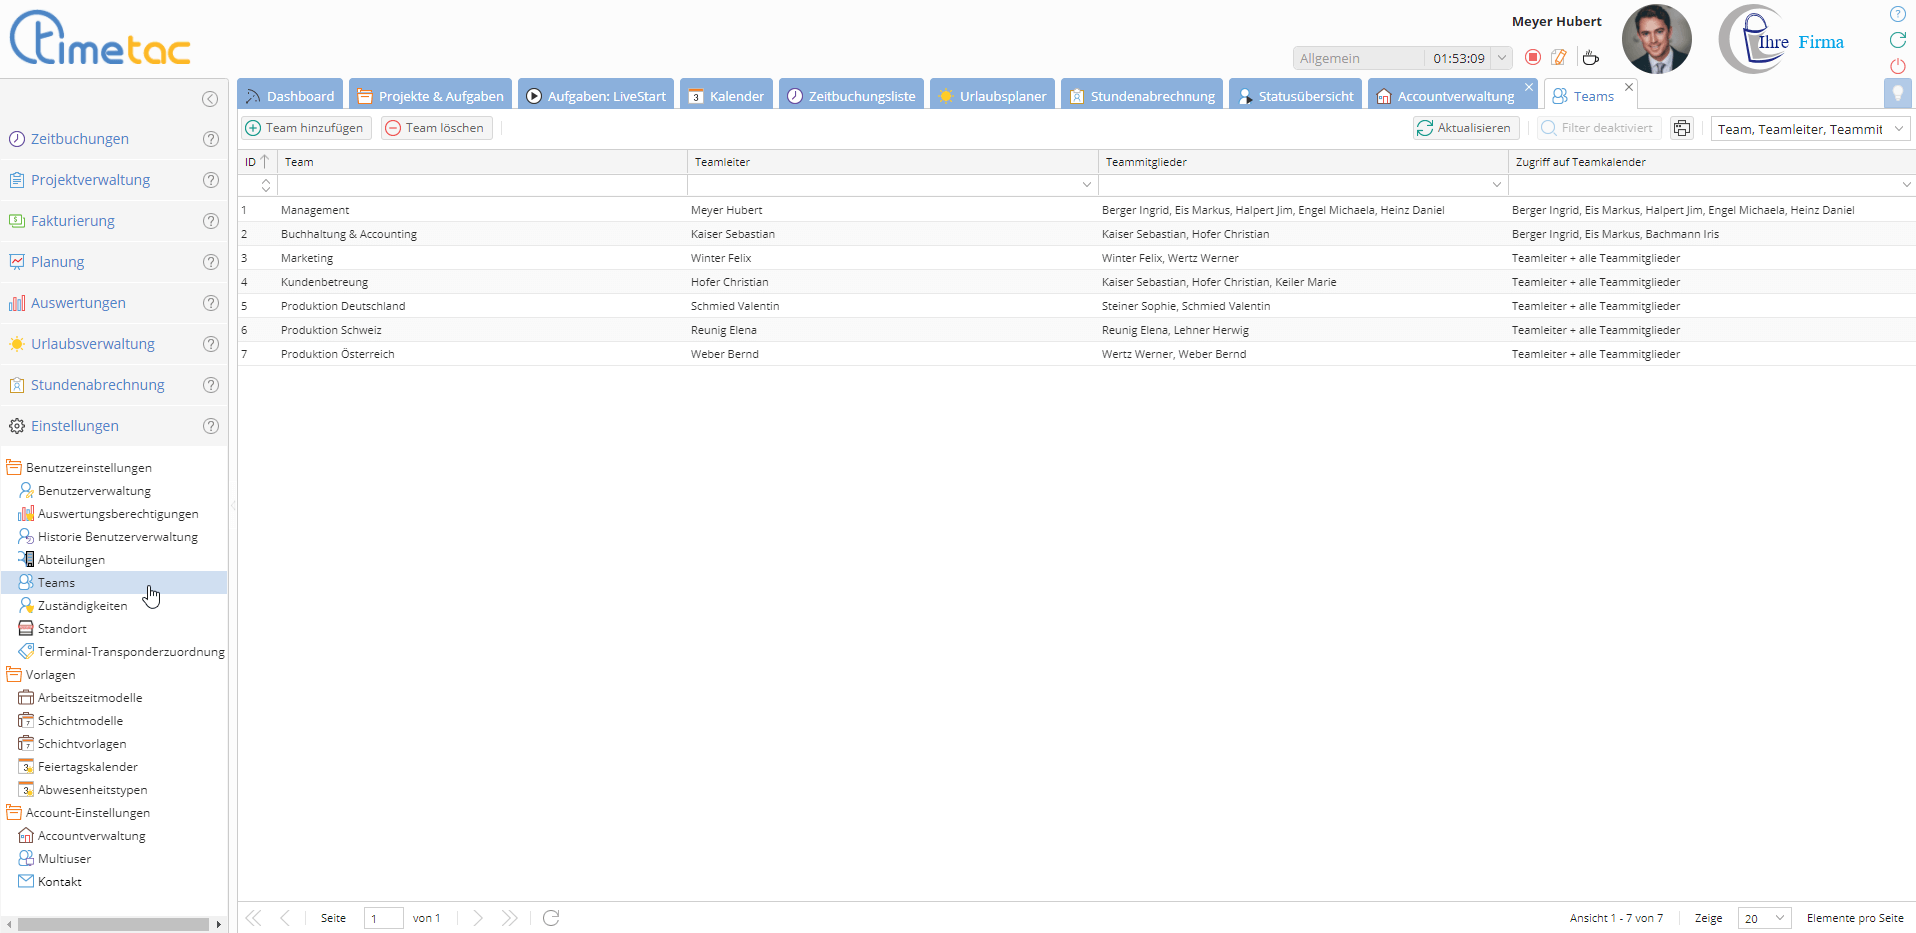Click the coffee cup break icon
The width and height of the screenshot is (1916, 933).
[x=1590, y=58]
